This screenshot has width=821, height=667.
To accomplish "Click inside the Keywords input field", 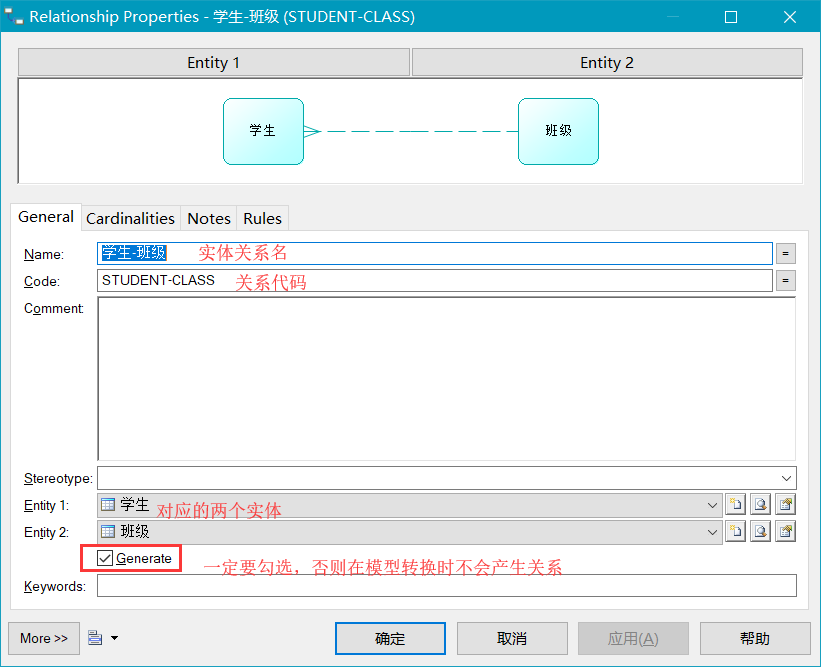I will (x=400, y=586).
